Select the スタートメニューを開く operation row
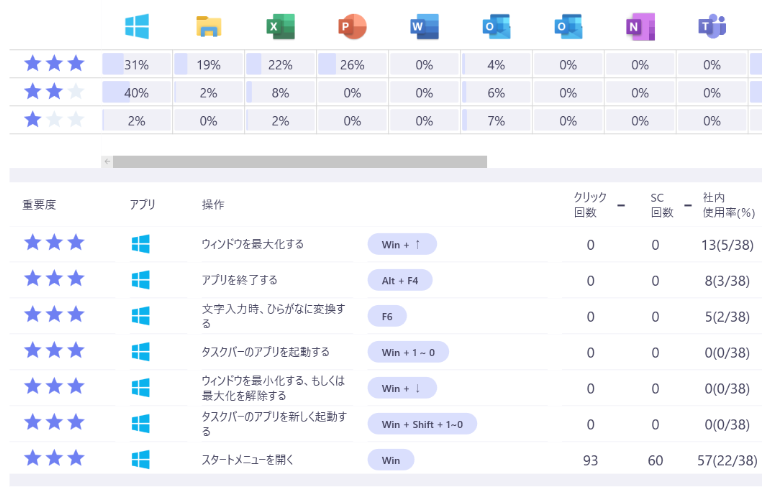Viewport: 777px width, 491px height. pos(251,460)
